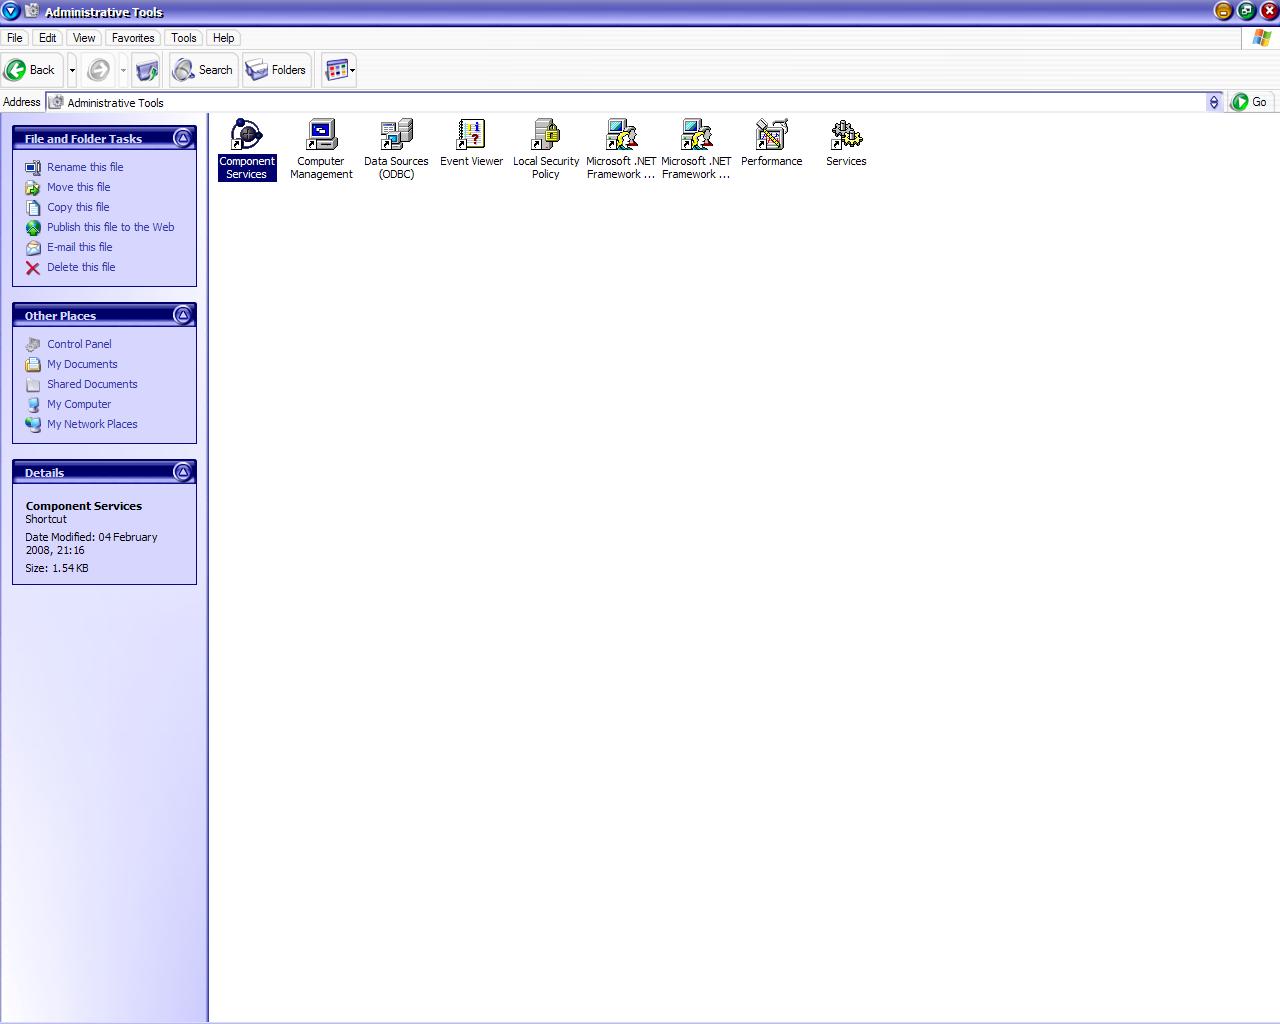Open the File menu

[15, 38]
